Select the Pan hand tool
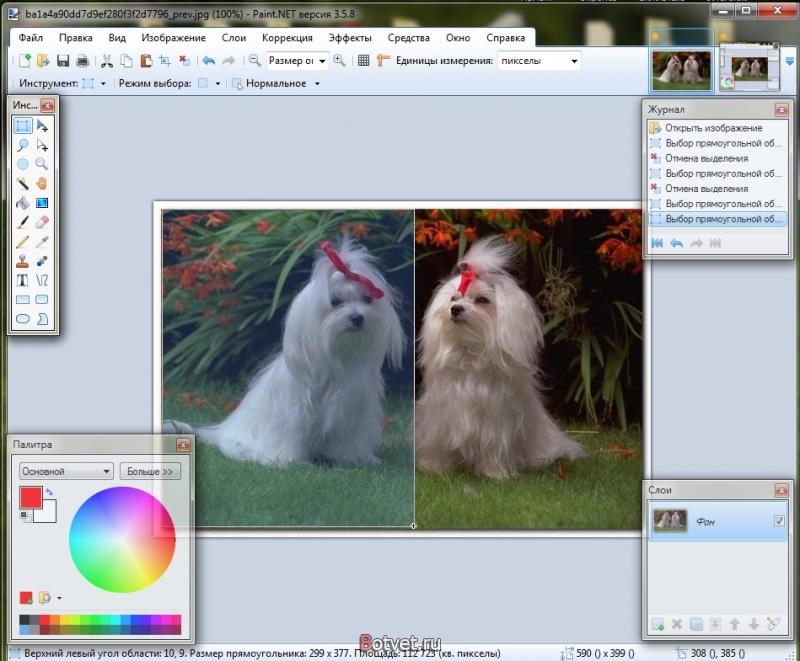Screen dimensions: 800x661 click(42, 183)
